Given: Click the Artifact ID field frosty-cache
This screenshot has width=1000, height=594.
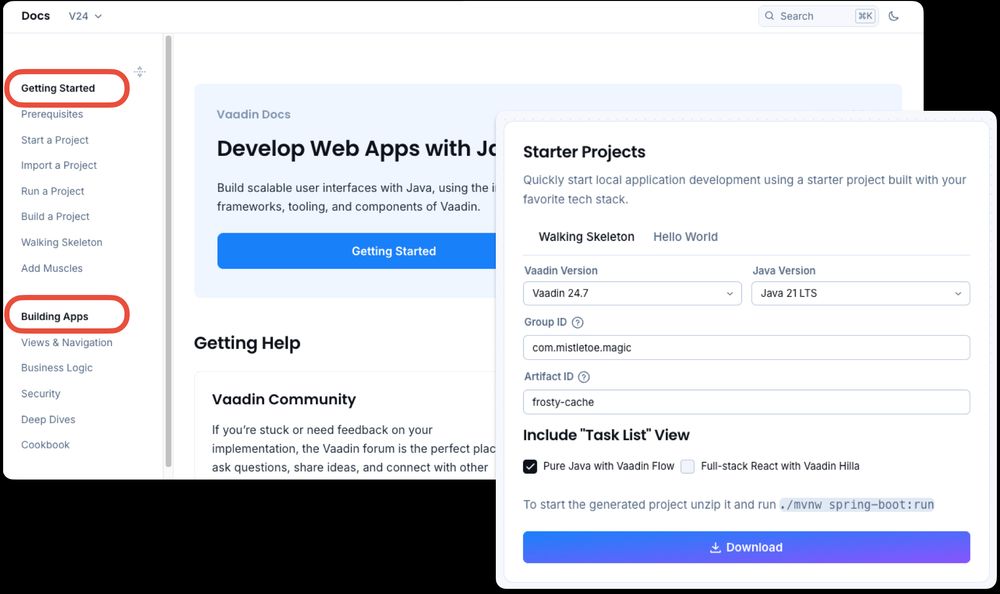Looking at the screenshot, I should point(746,402).
